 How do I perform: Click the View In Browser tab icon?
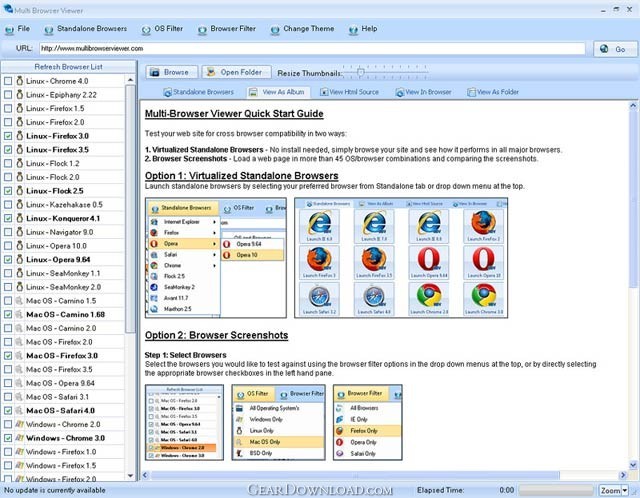[400, 92]
